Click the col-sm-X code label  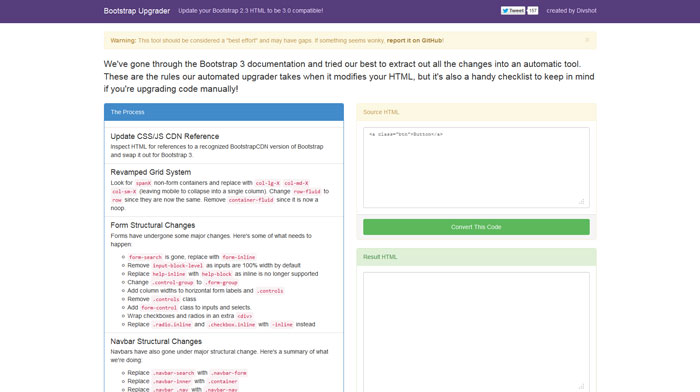point(124,192)
